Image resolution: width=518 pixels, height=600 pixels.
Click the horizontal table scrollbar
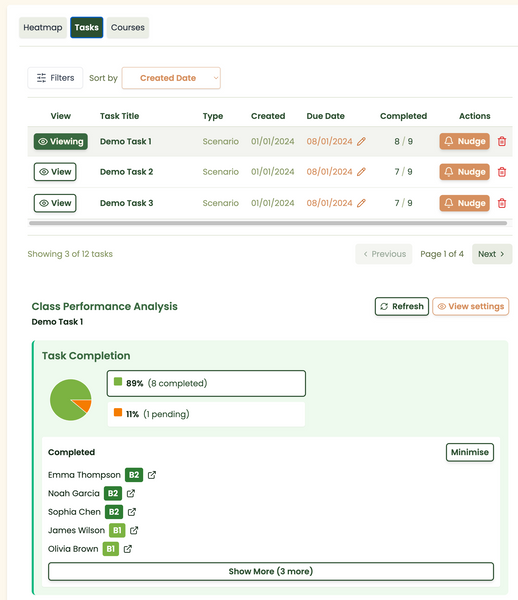click(x=268, y=223)
